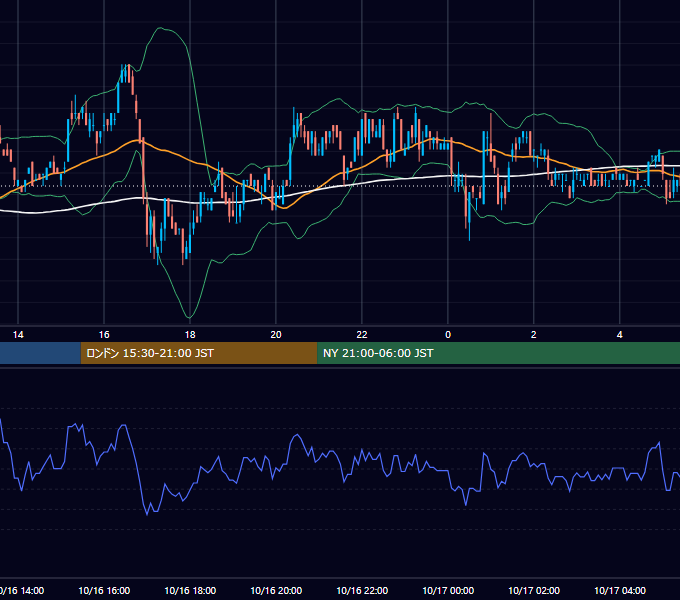This screenshot has height=600, width=680.
Task: Click the 18 hour label on the price chart axis
Action: pos(190,335)
